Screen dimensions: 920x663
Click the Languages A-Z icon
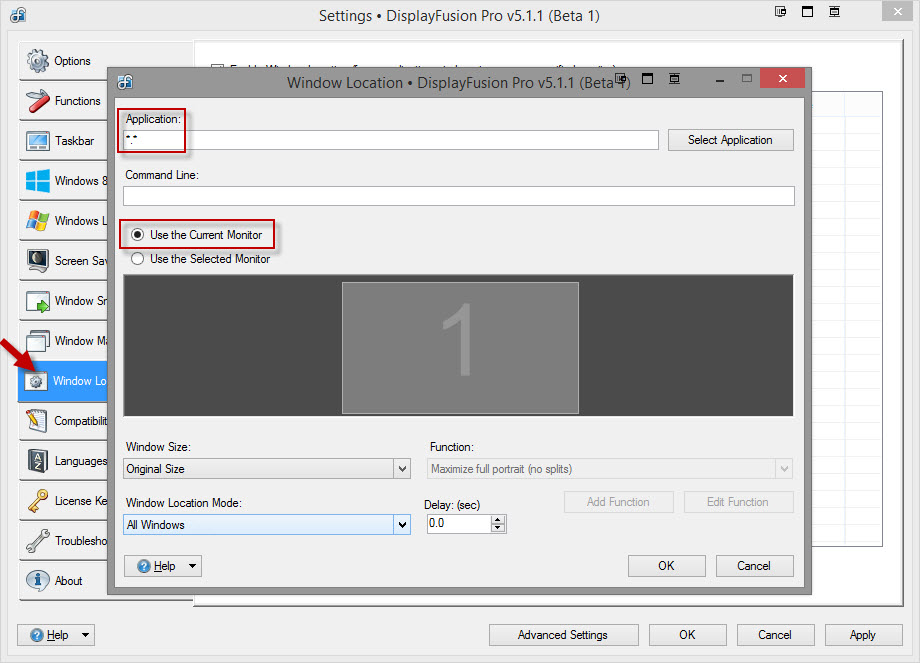coord(38,461)
